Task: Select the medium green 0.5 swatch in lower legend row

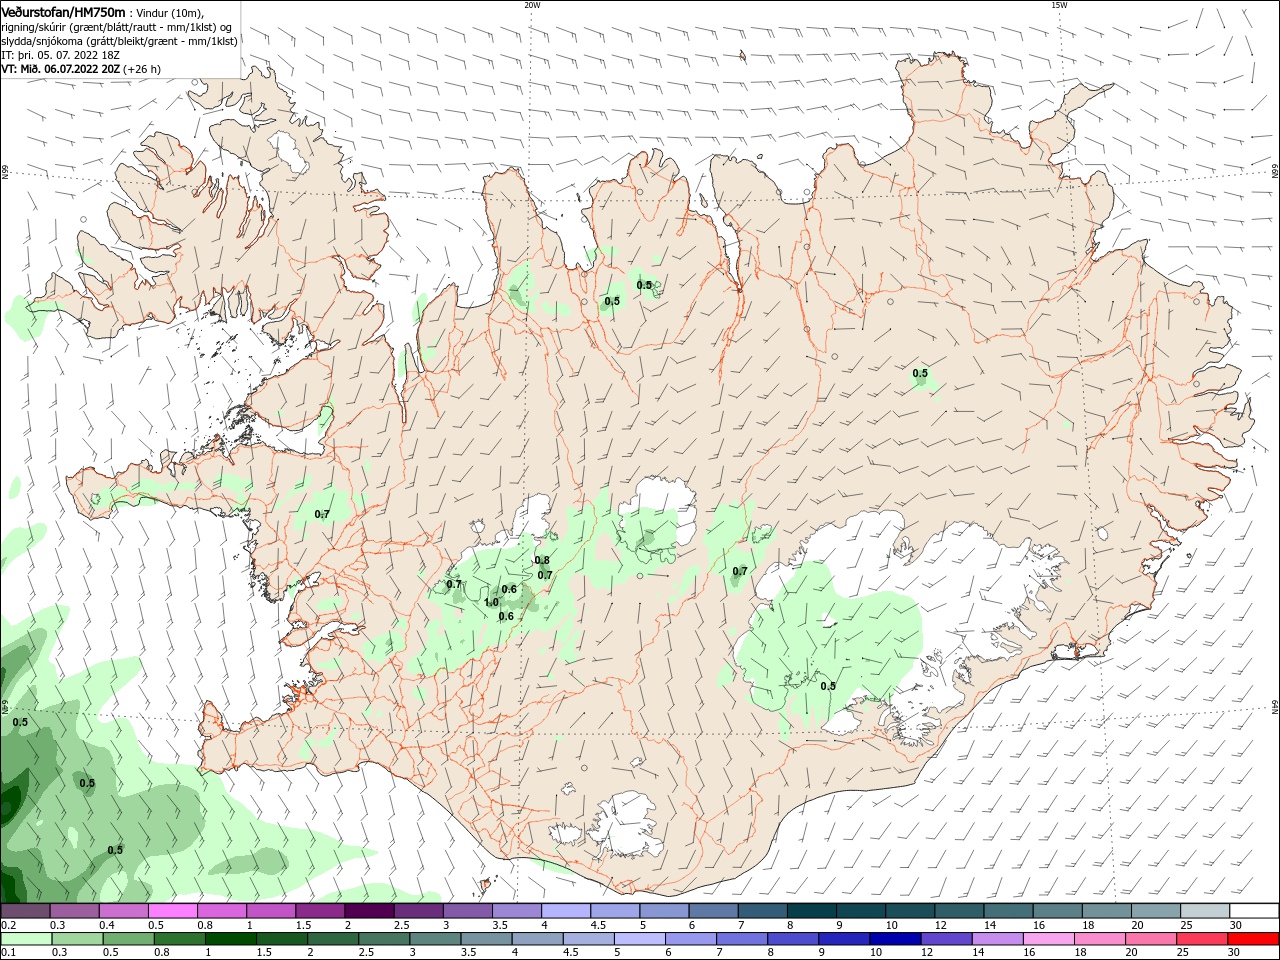Action: click(x=129, y=939)
